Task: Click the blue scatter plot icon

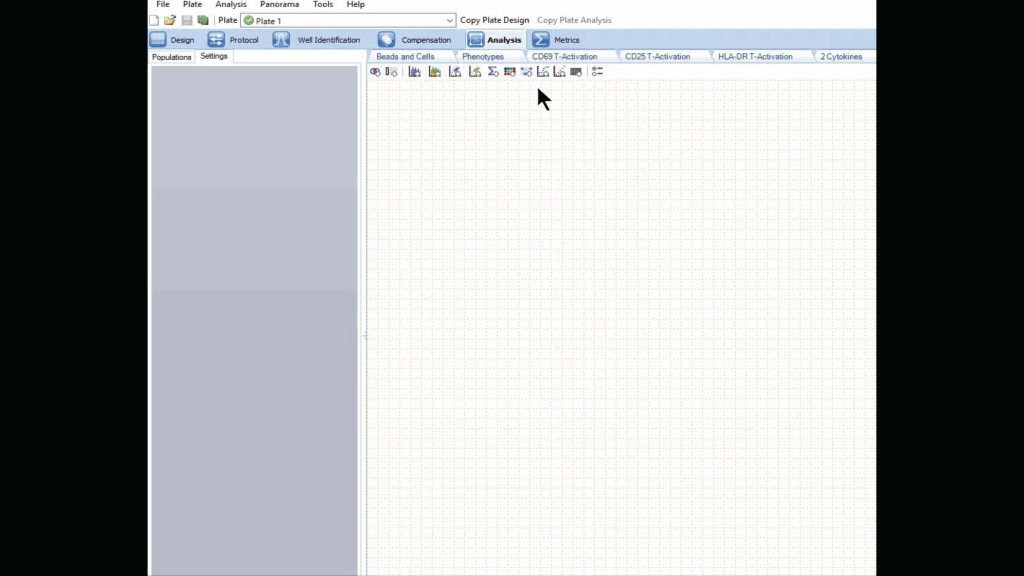Action: pyautogui.click(x=455, y=72)
